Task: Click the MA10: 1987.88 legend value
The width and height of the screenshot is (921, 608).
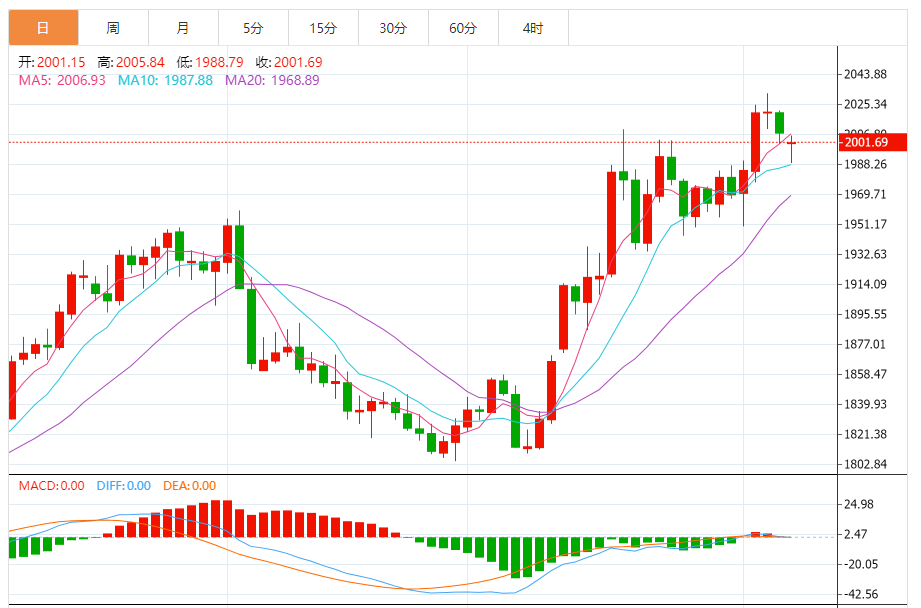Action: point(165,80)
